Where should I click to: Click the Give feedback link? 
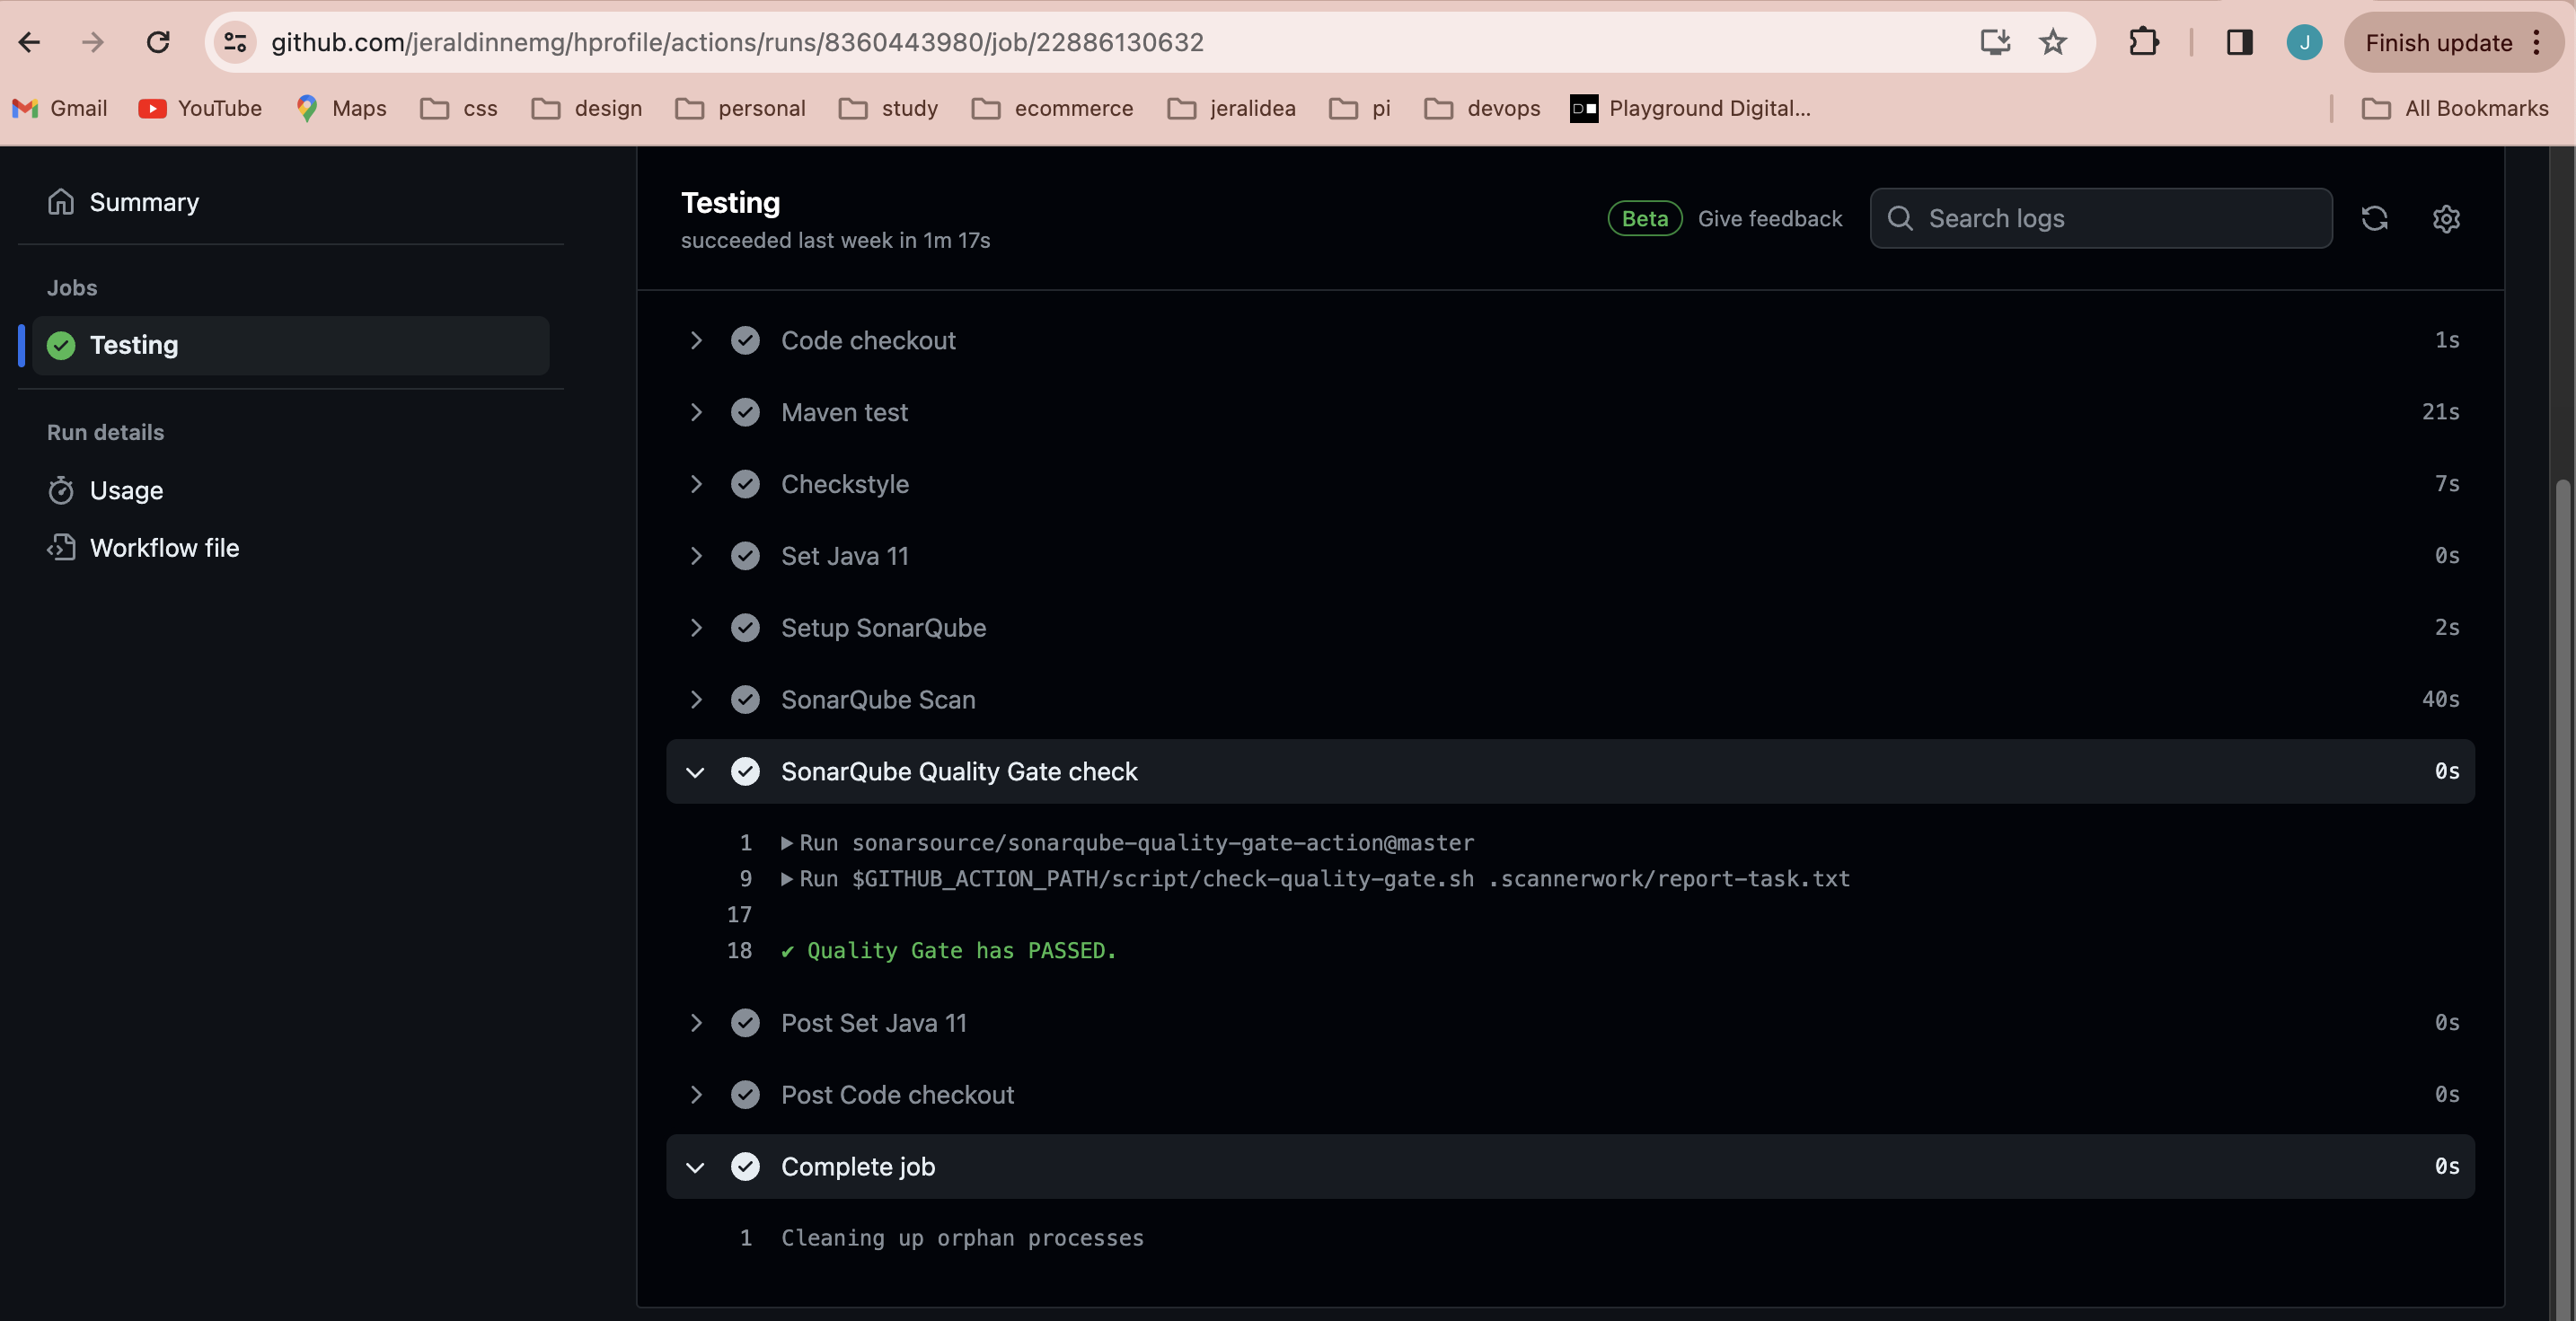pyautogui.click(x=1769, y=218)
